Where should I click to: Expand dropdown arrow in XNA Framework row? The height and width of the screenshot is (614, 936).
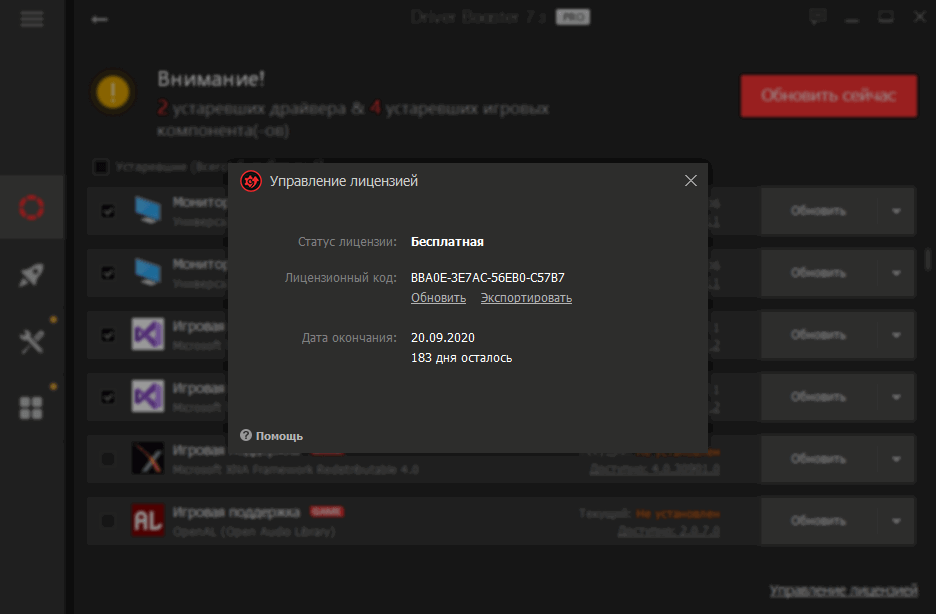[x=896, y=459]
